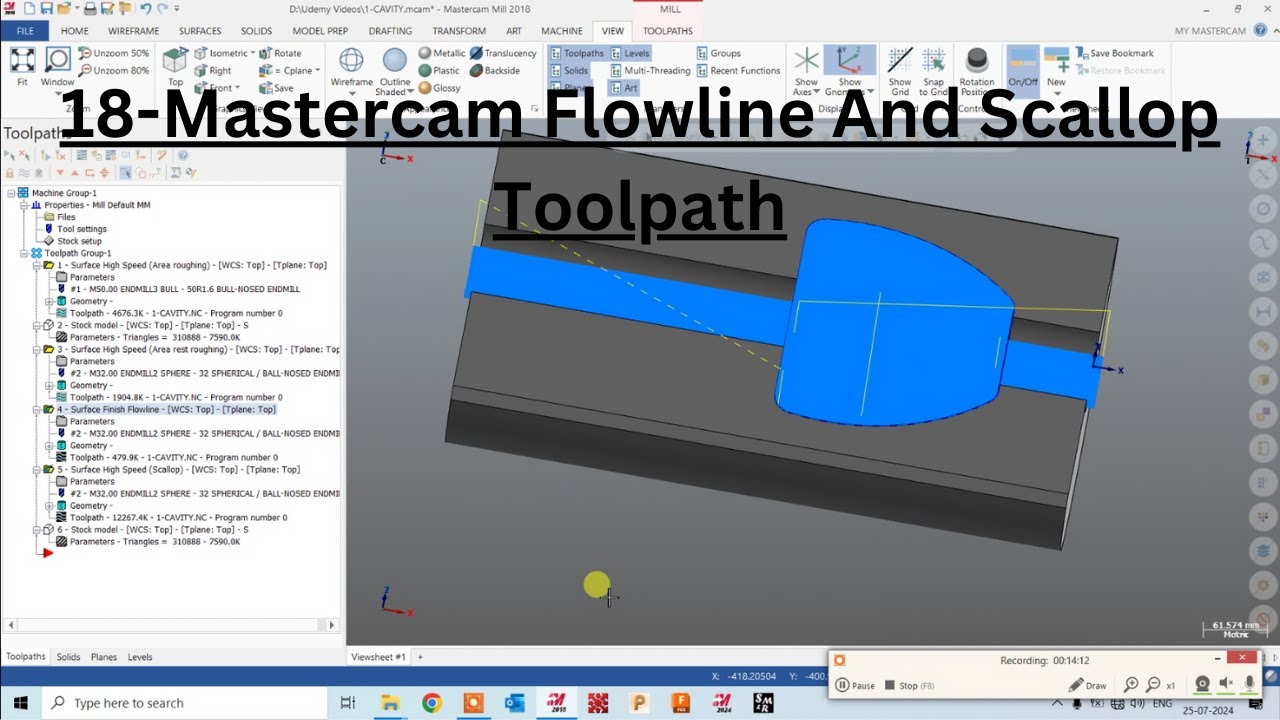Open the SURFACES ribbon tab
Image resolution: width=1280 pixels, height=720 pixels.
point(200,31)
